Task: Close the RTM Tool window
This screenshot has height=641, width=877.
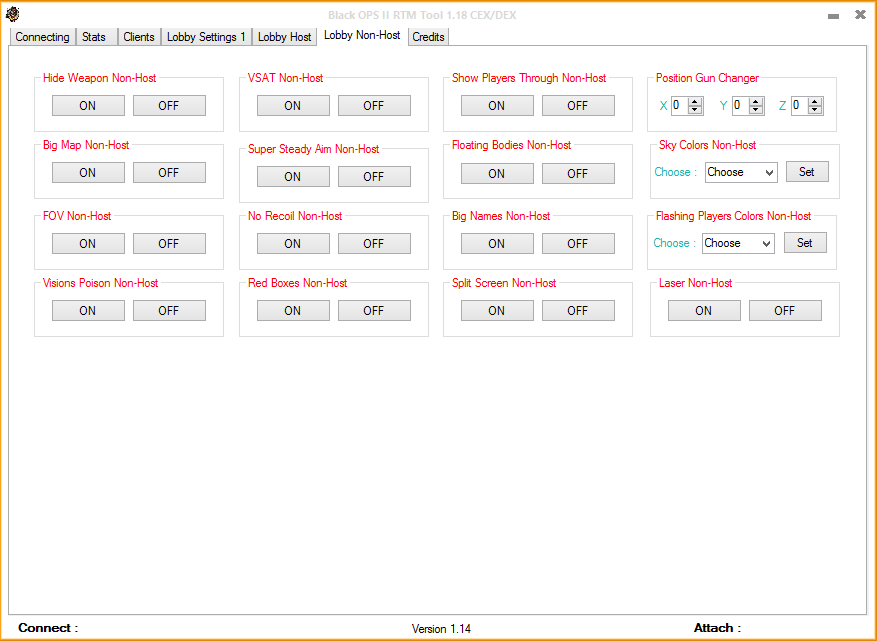Action: tap(860, 15)
